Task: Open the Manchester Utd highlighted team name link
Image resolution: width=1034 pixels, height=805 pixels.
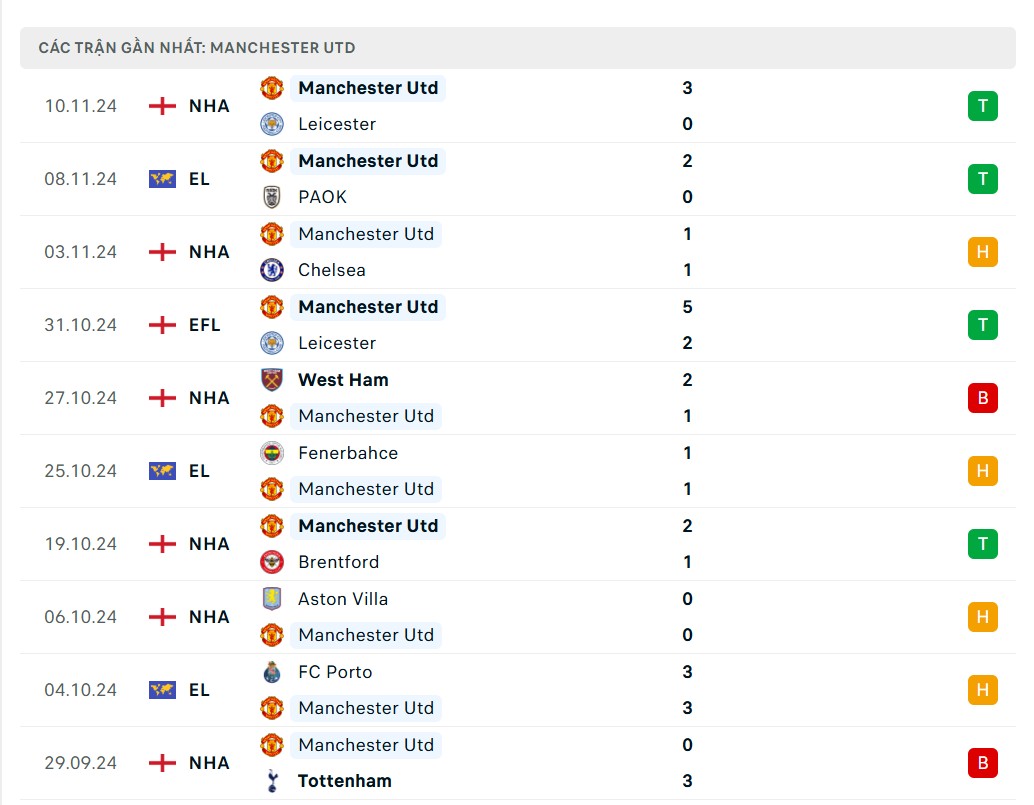Action: [x=368, y=88]
